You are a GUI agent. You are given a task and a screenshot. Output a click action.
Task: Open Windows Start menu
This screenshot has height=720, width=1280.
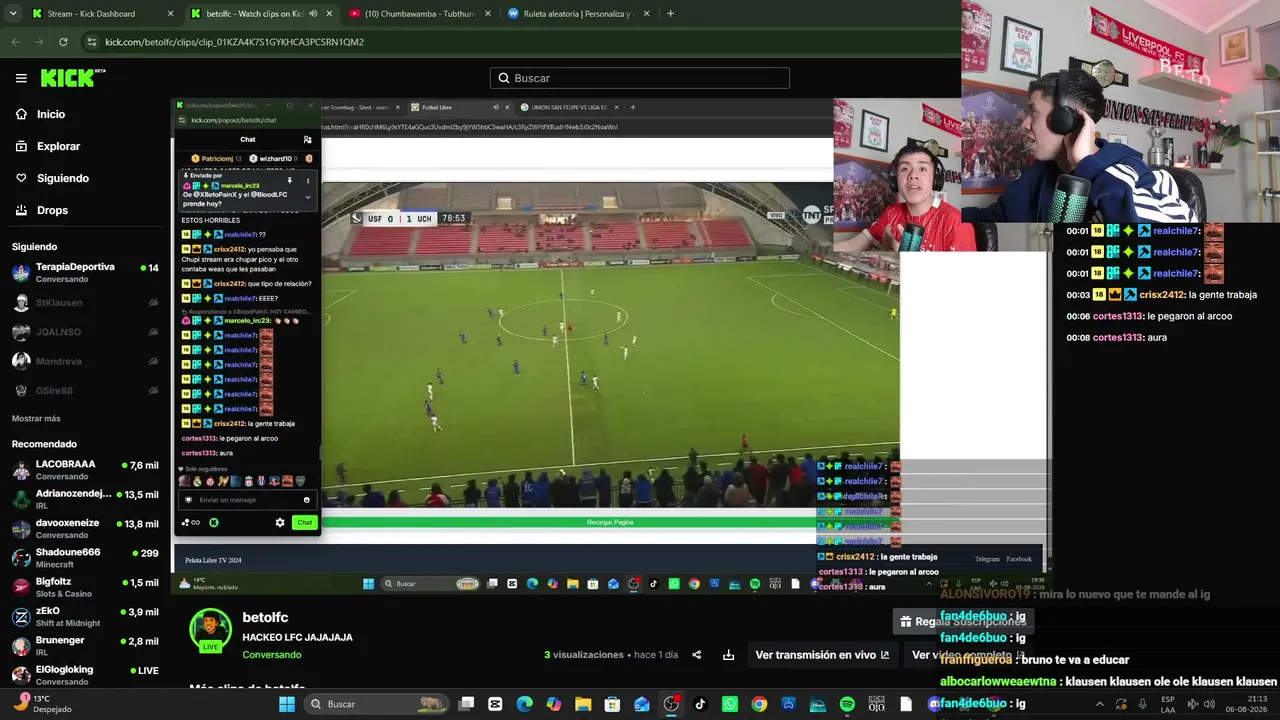pos(287,704)
